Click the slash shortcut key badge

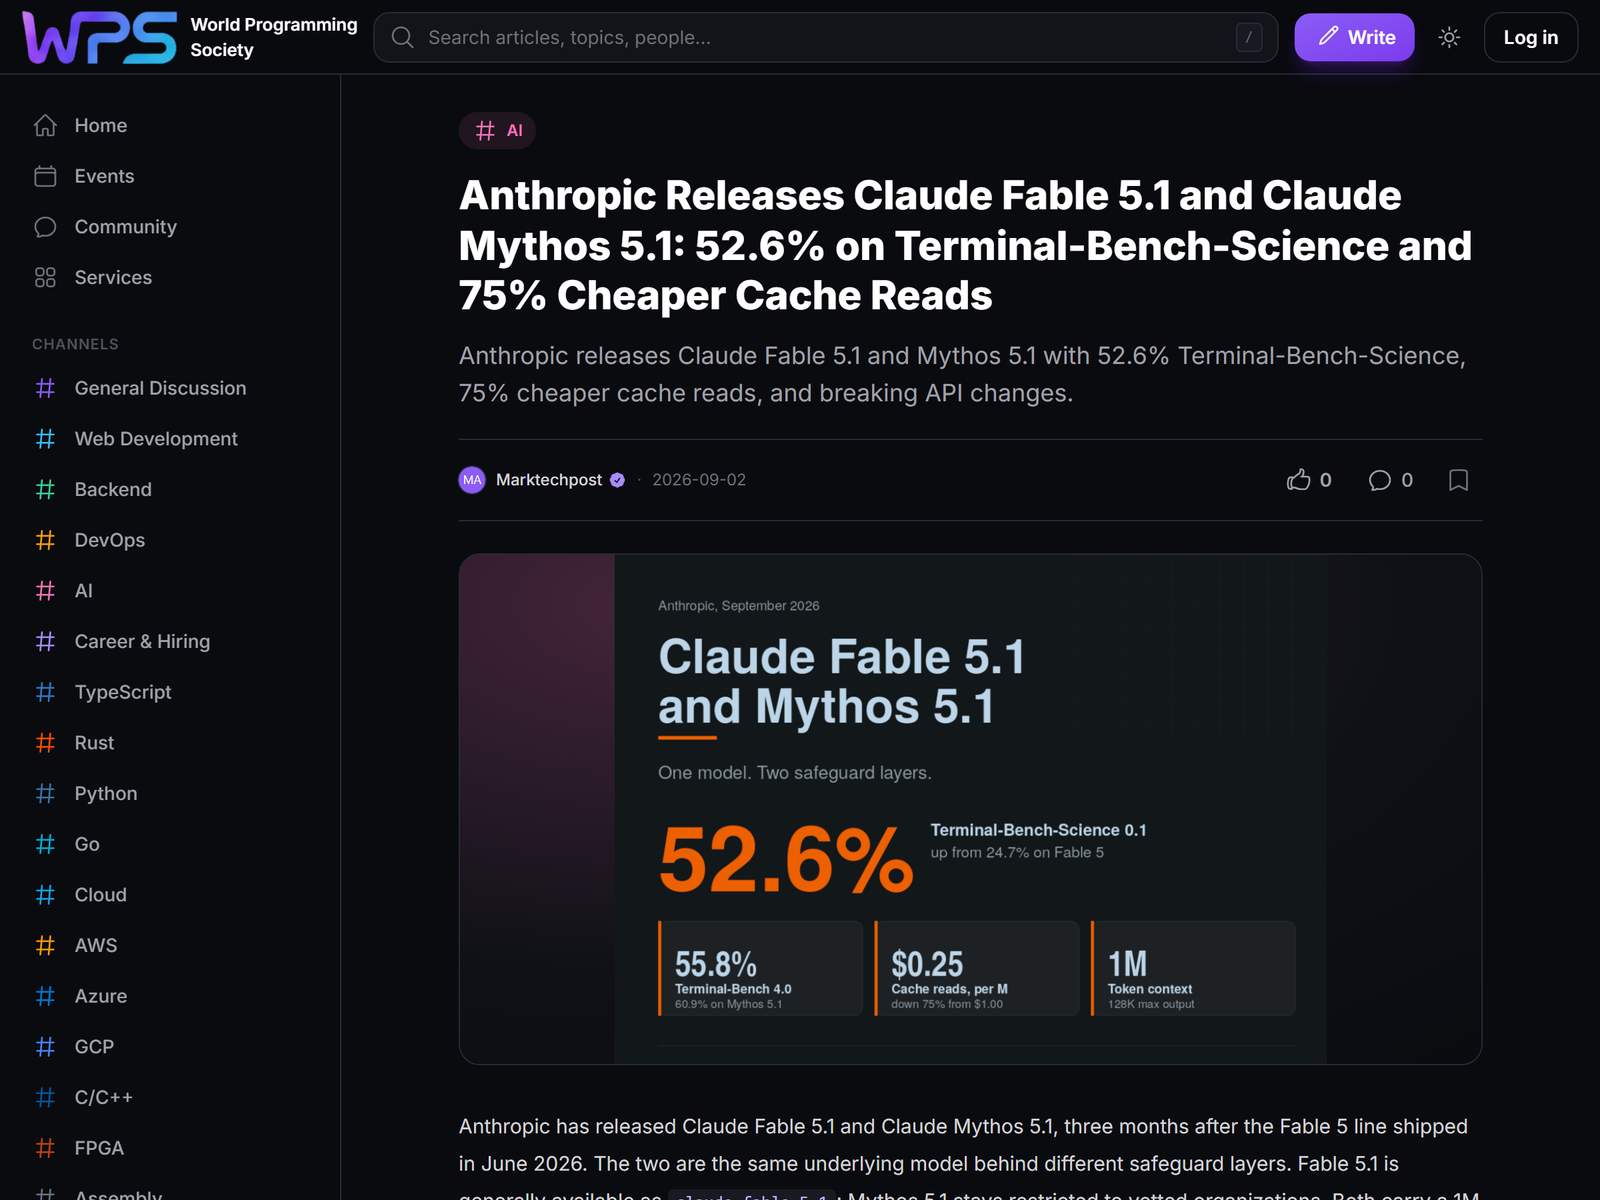click(x=1249, y=38)
